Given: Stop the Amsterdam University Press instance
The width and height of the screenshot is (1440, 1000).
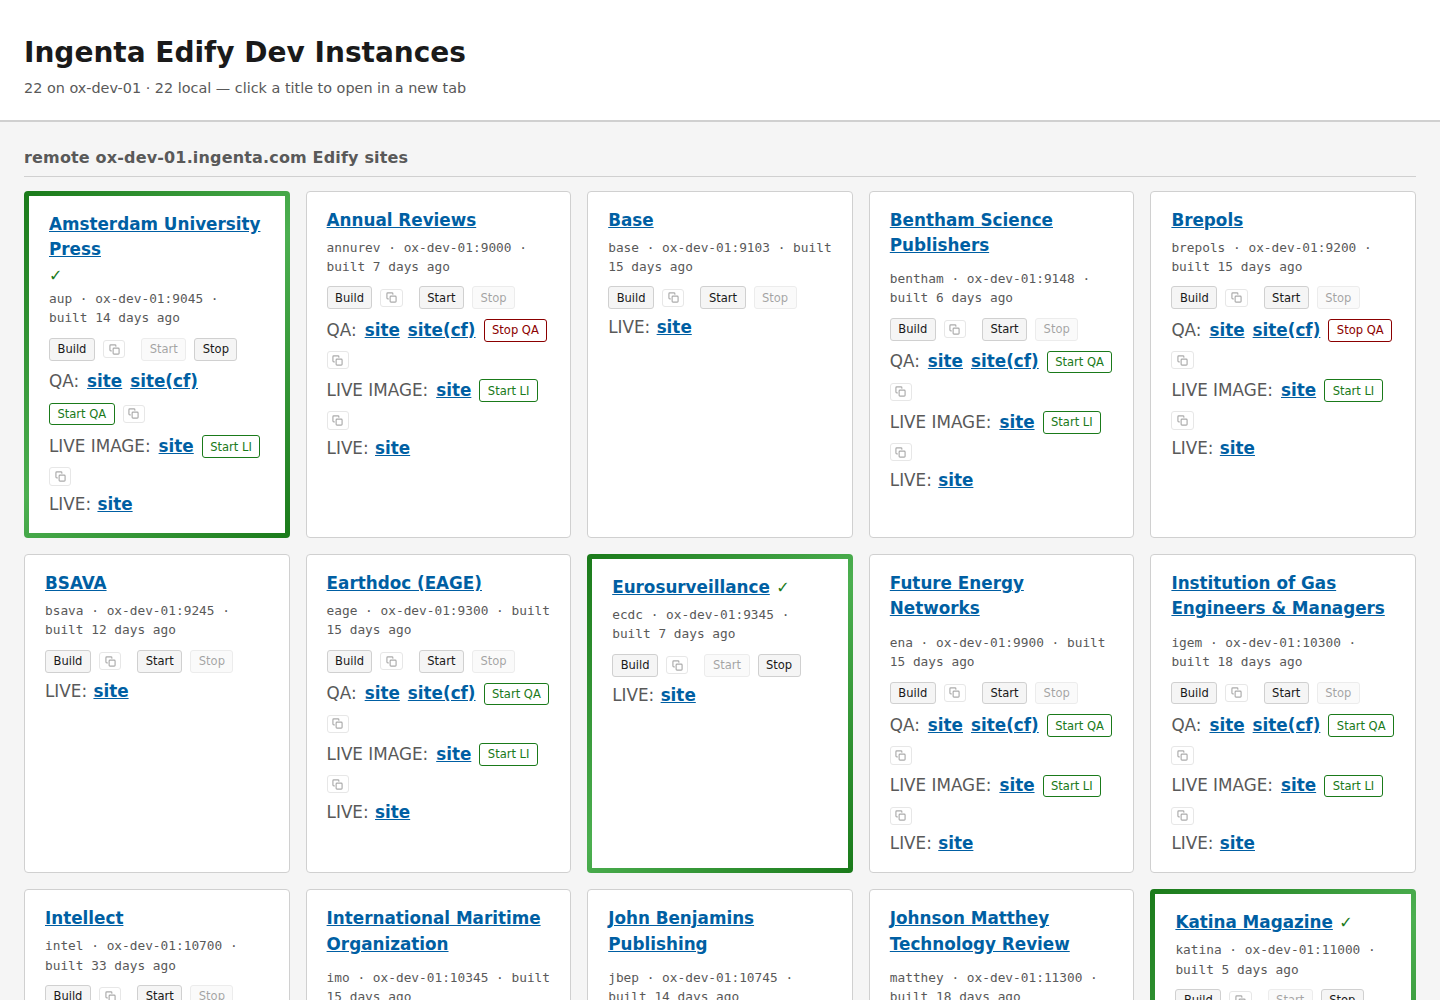Looking at the screenshot, I should coord(216,349).
